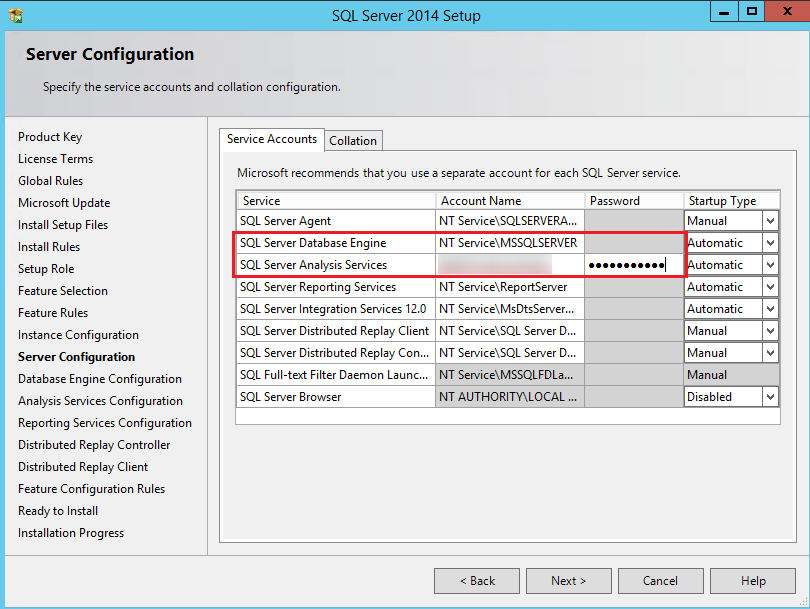The image size is (810, 609).
Task: Open Startup Type dropdown for Analysis Services
Action: (770, 265)
